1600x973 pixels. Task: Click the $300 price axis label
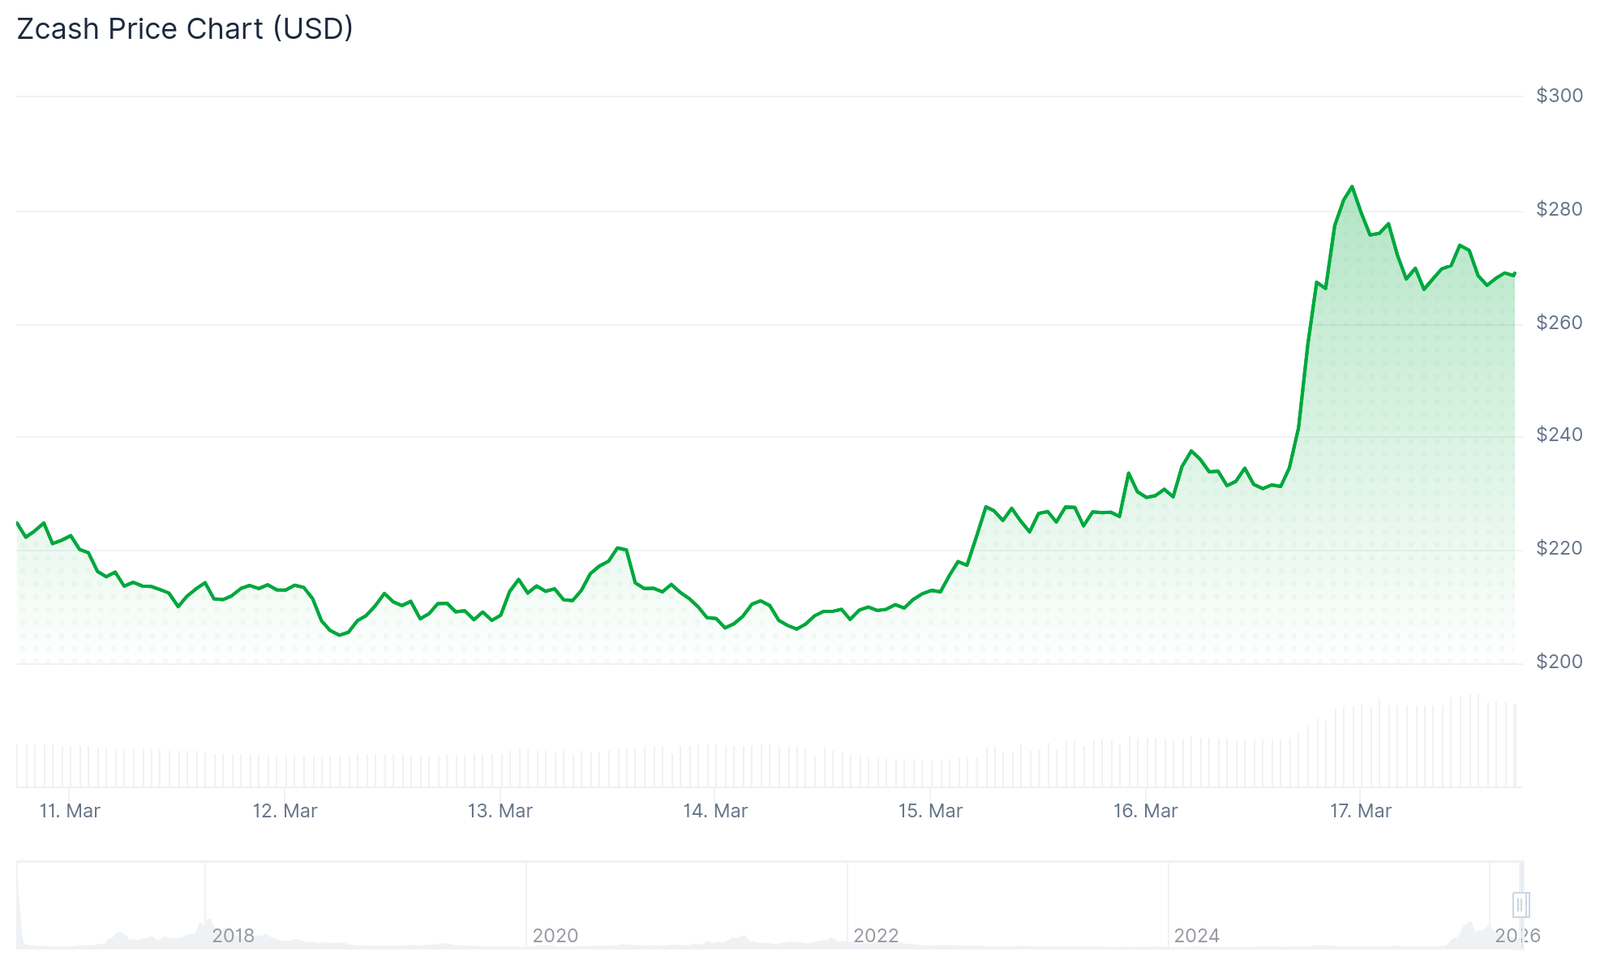pyautogui.click(x=1559, y=96)
